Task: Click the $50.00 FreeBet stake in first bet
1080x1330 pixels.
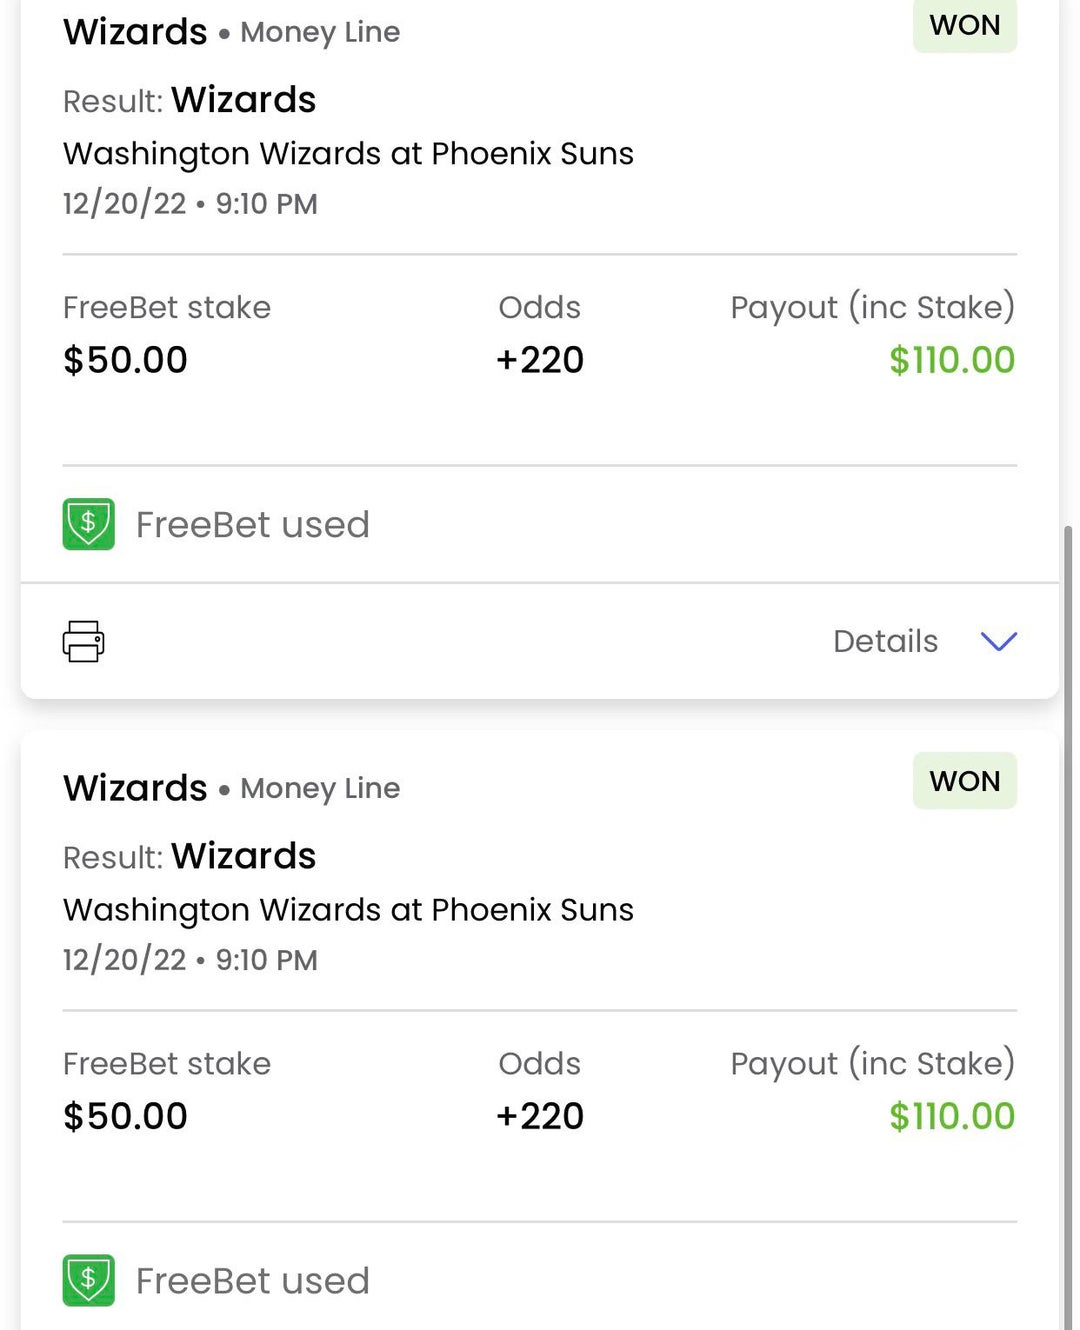Action: point(125,360)
